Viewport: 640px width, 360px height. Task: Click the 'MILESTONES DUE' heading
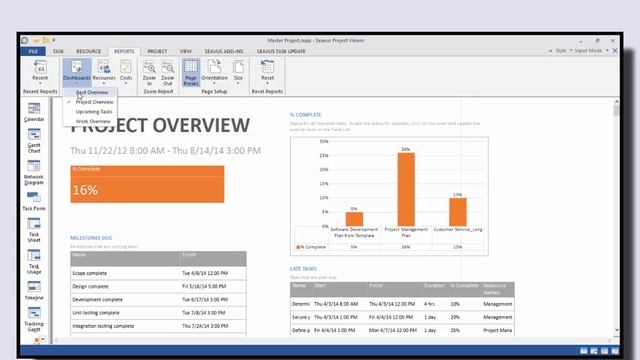click(91, 238)
